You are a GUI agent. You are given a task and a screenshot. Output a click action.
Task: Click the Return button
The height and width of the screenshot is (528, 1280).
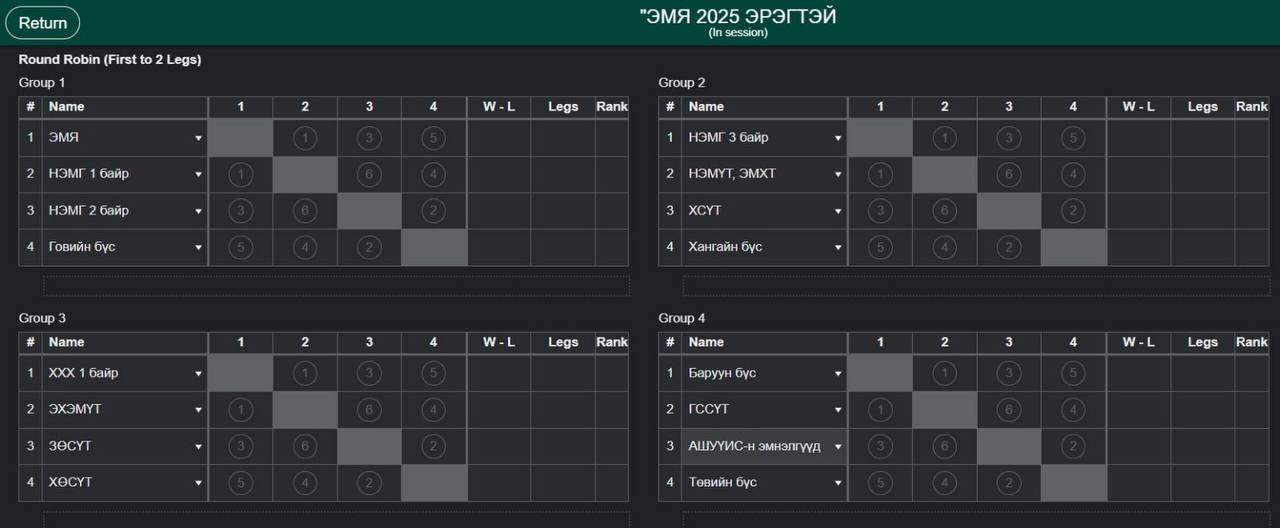coord(43,23)
